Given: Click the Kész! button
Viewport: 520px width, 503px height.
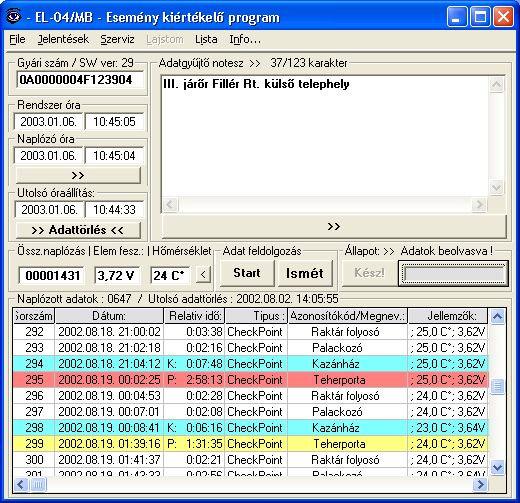Looking at the screenshot, I should point(369,273).
